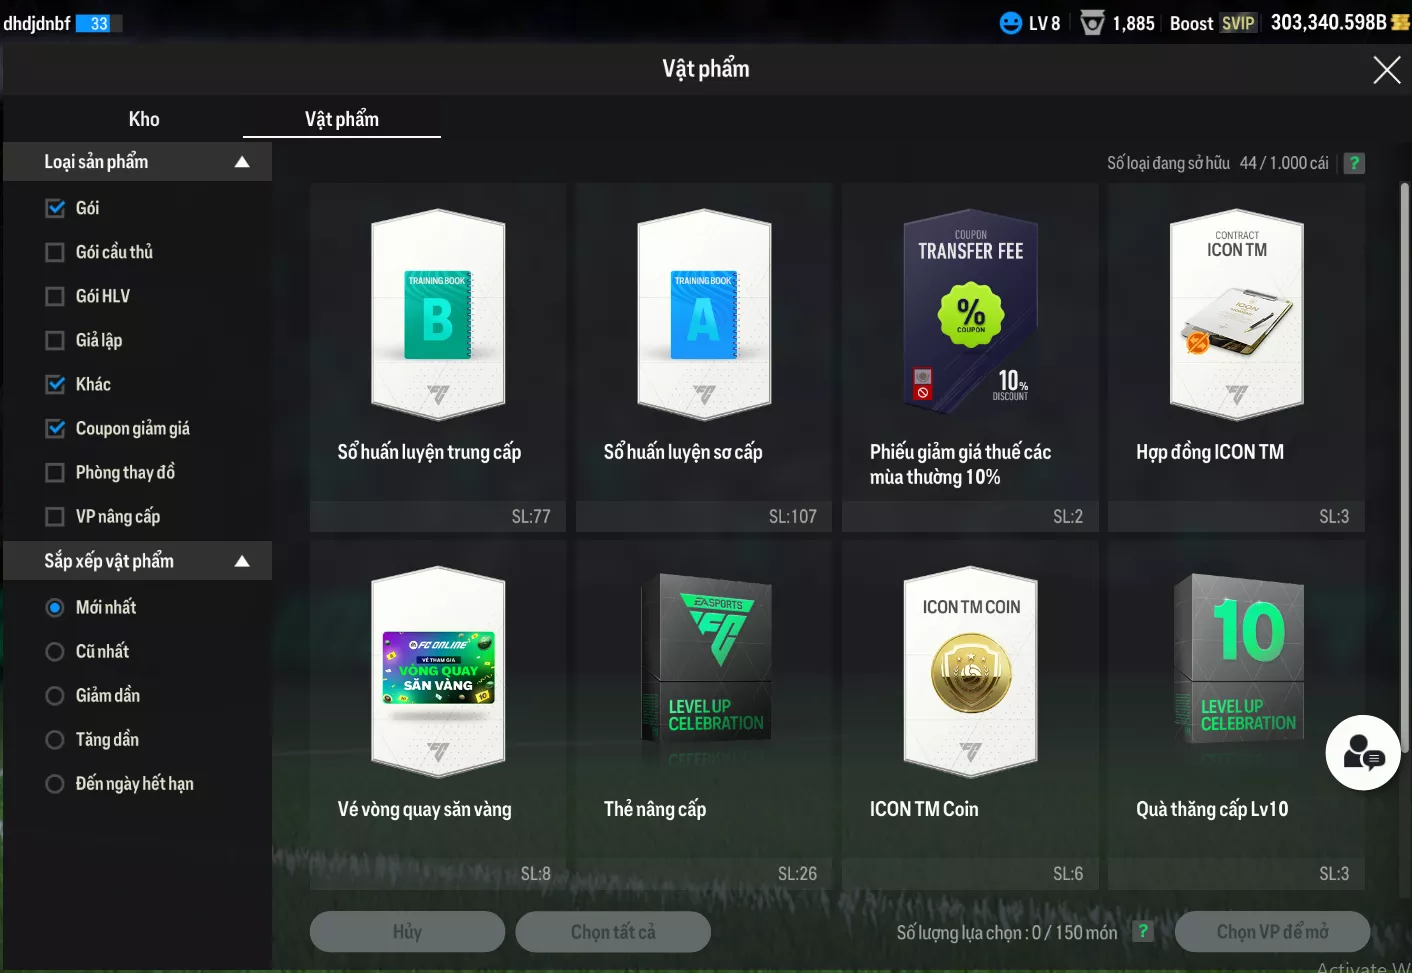
Task: Click the item list vertical scrollbar
Action: click(x=1404, y=465)
